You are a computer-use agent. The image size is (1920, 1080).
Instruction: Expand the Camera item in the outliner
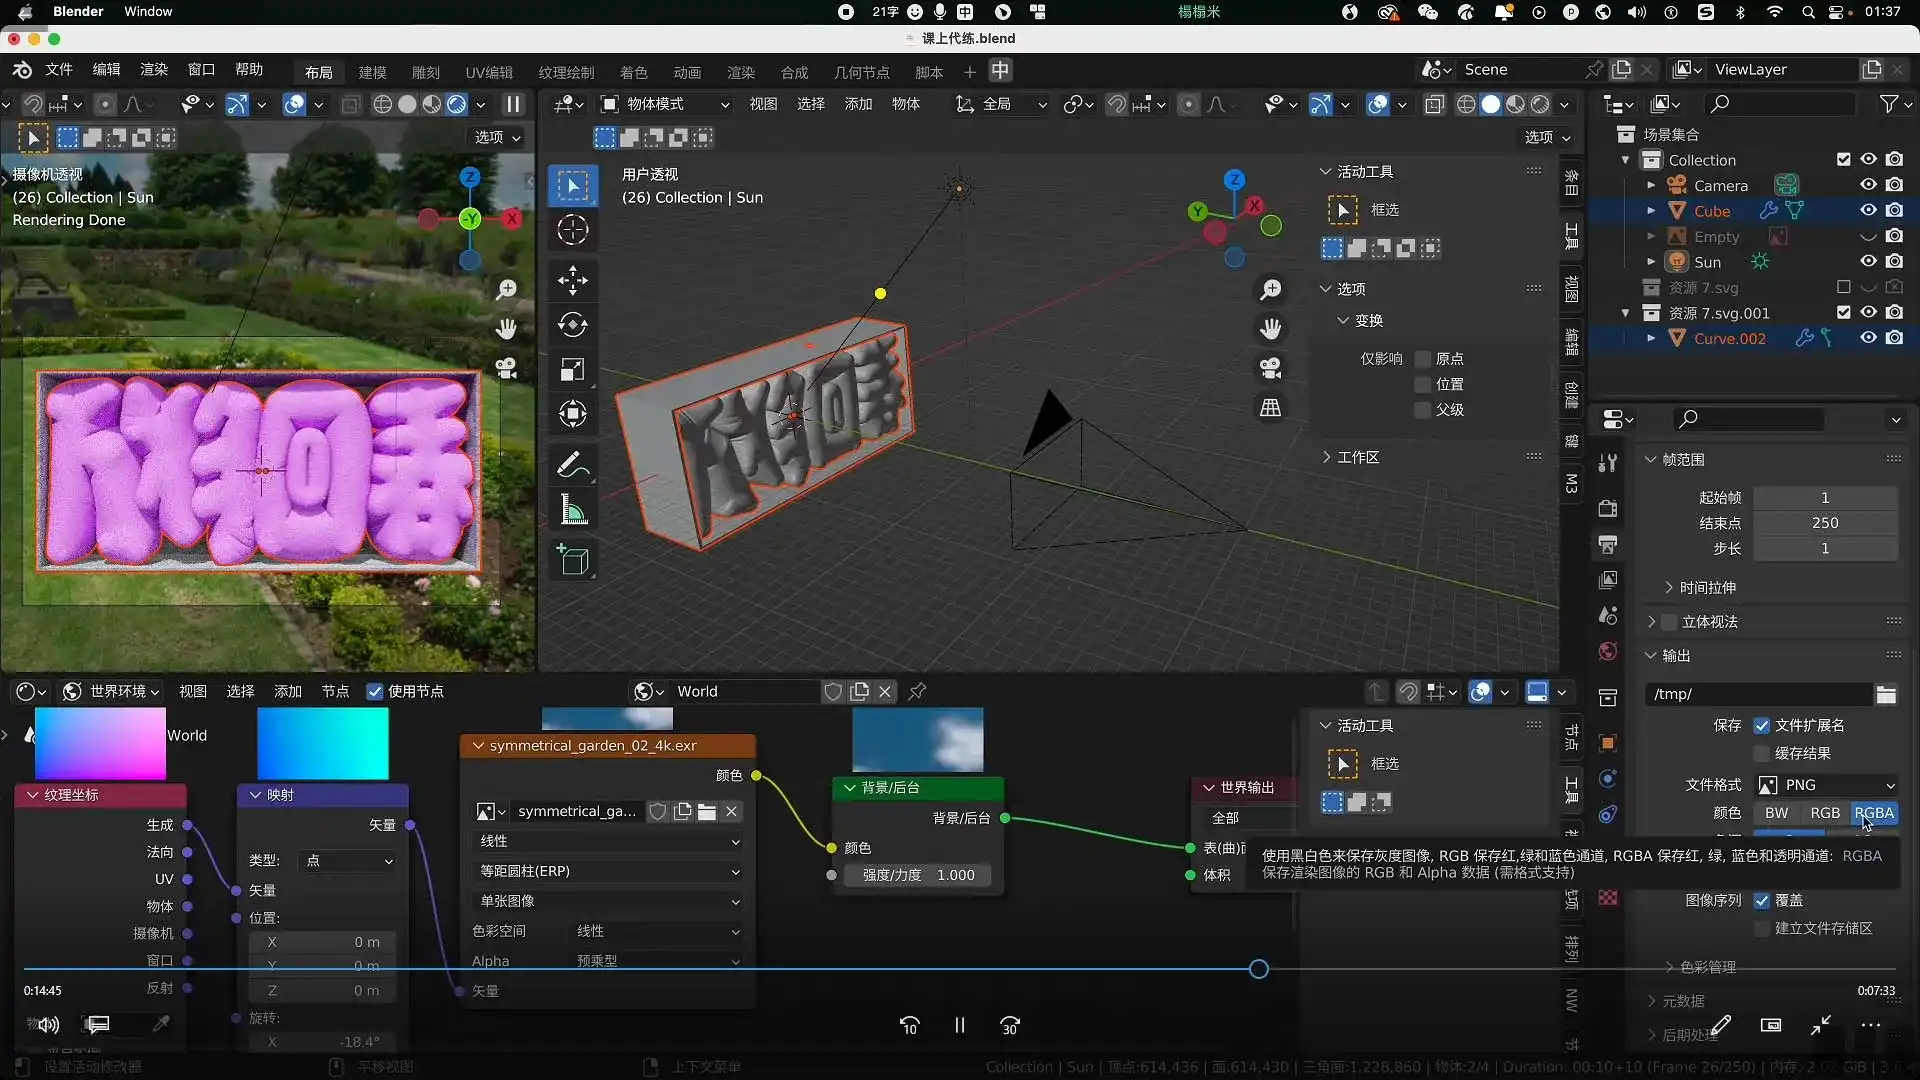point(1652,185)
